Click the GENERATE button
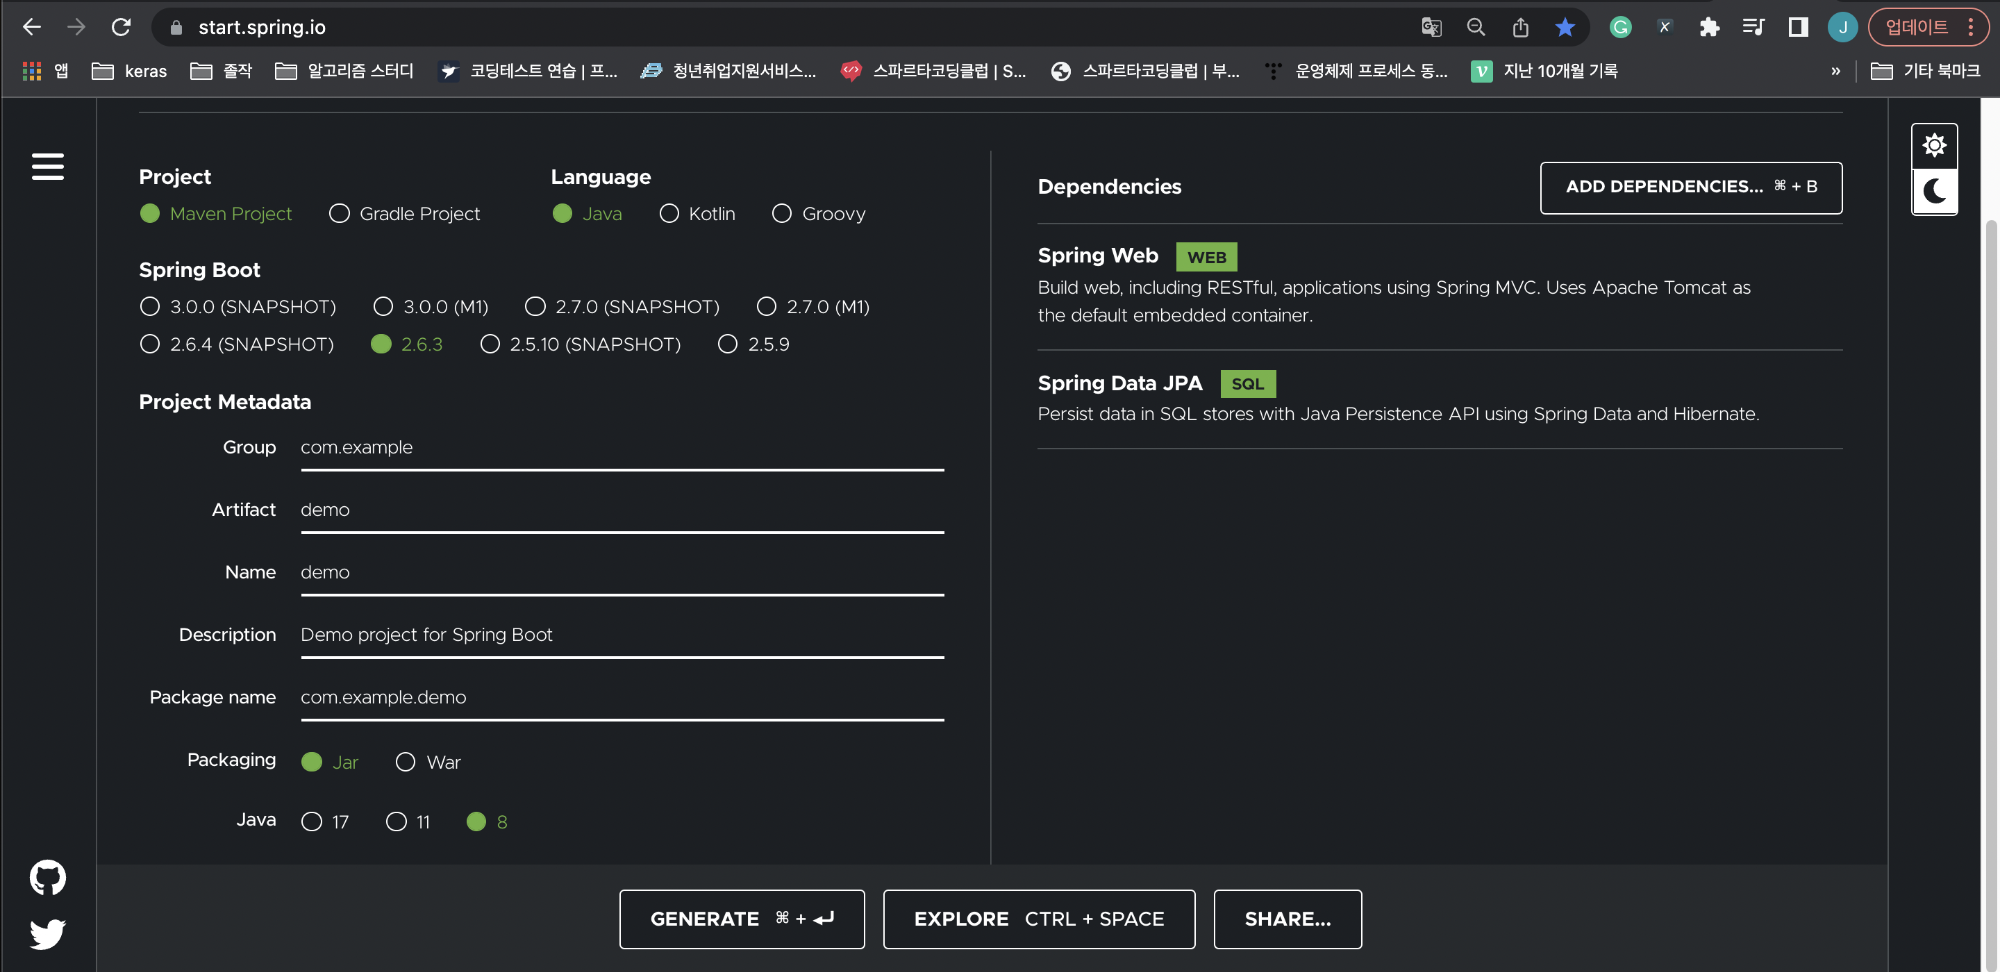The image size is (2000, 972). [742, 919]
